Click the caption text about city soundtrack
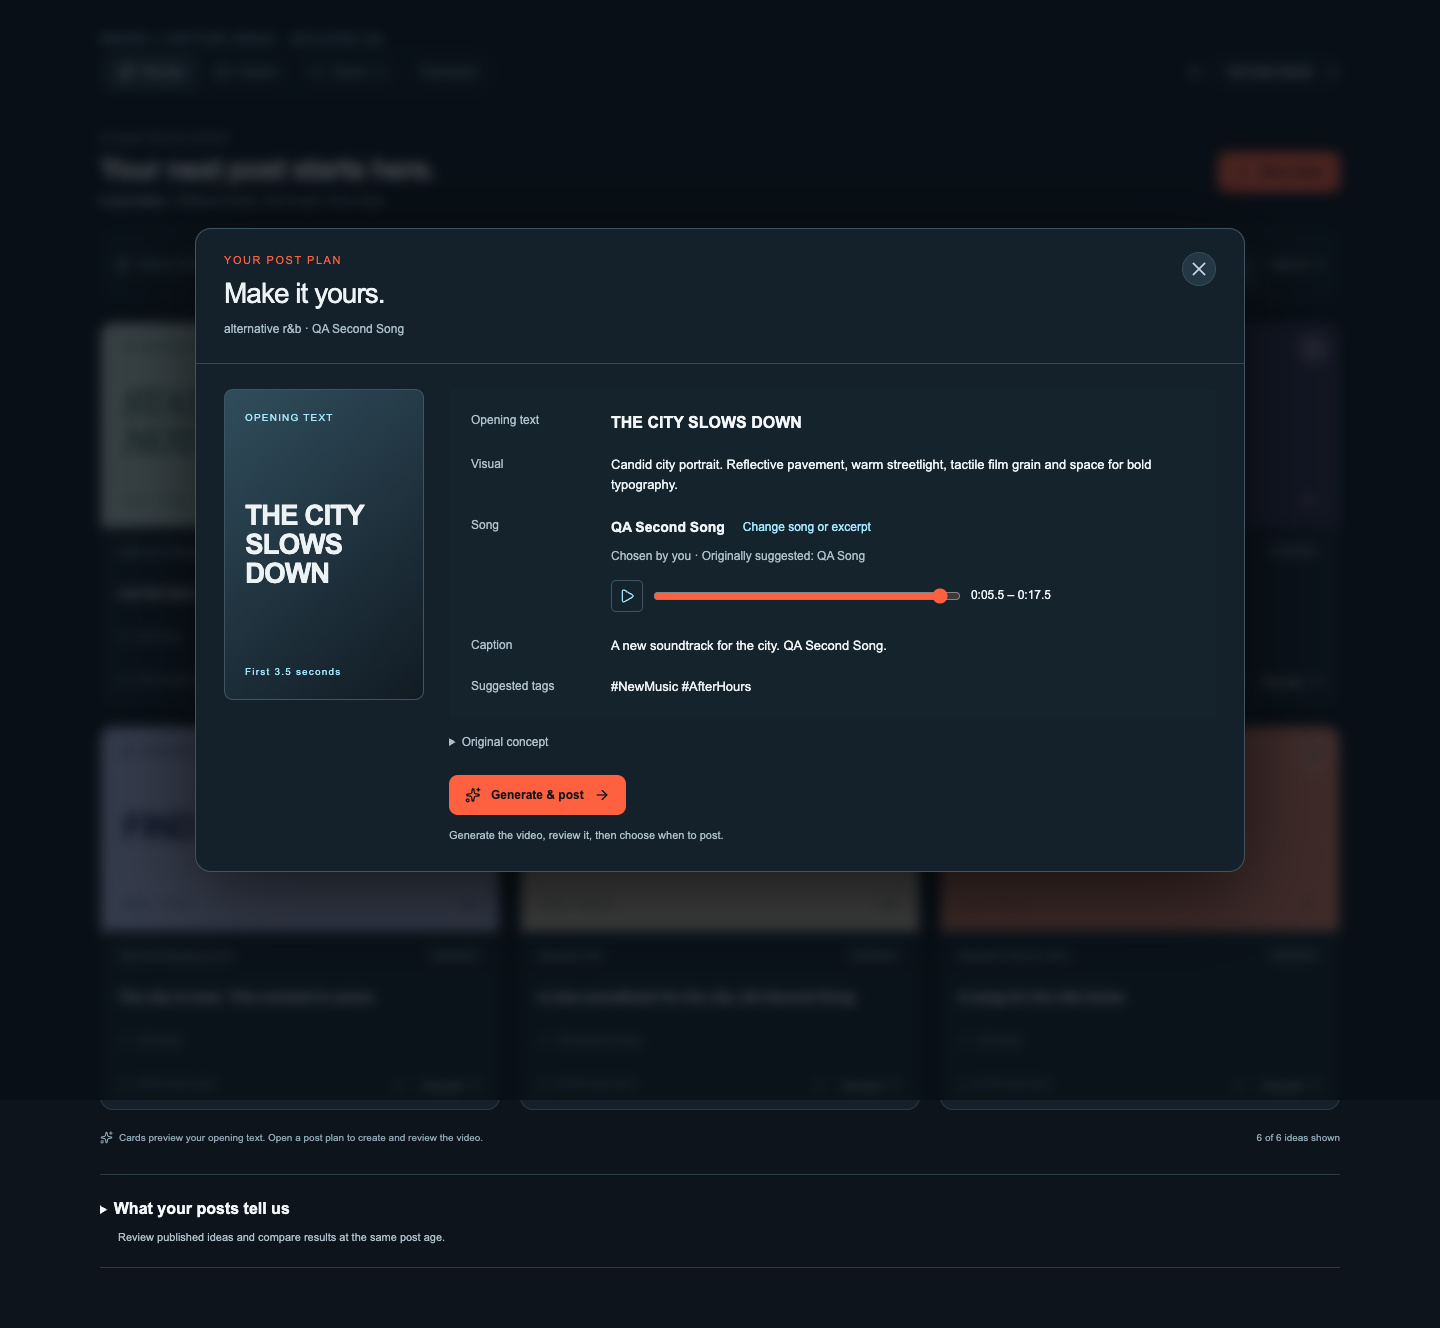This screenshot has height=1328, width=1440. pyautogui.click(x=748, y=646)
